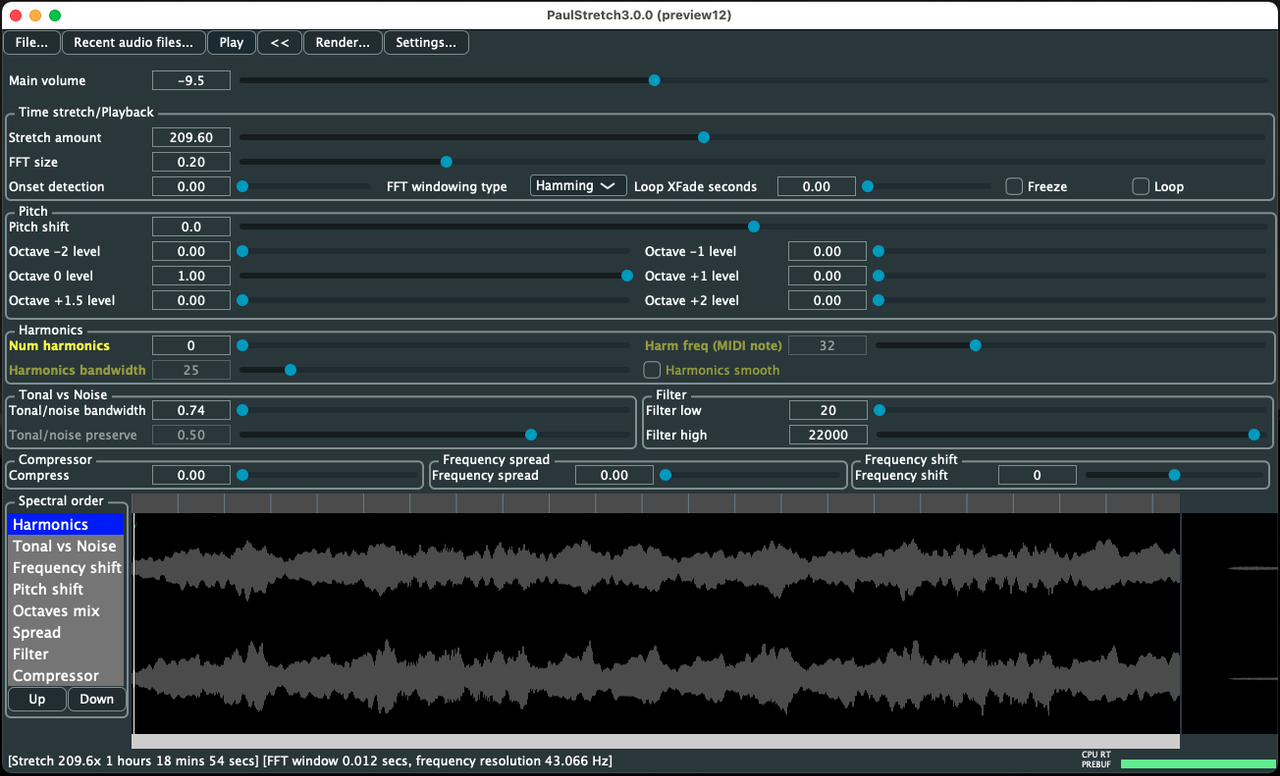Open the File... menu button
The width and height of the screenshot is (1280, 776).
pos(32,42)
